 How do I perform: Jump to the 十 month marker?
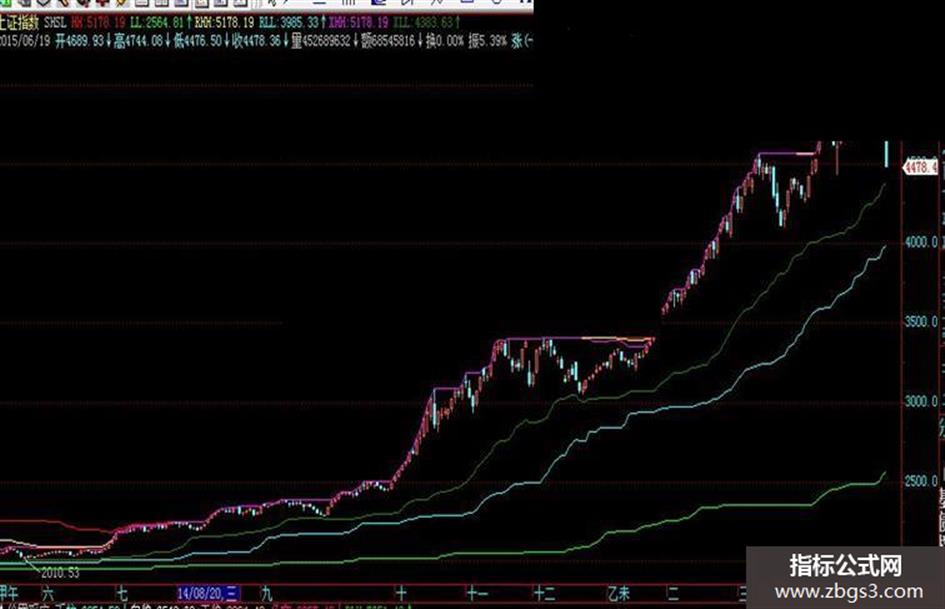401,594
